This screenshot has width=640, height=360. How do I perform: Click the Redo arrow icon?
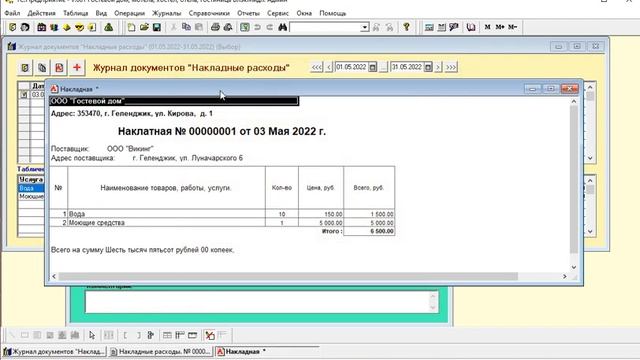[x=270, y=27]
